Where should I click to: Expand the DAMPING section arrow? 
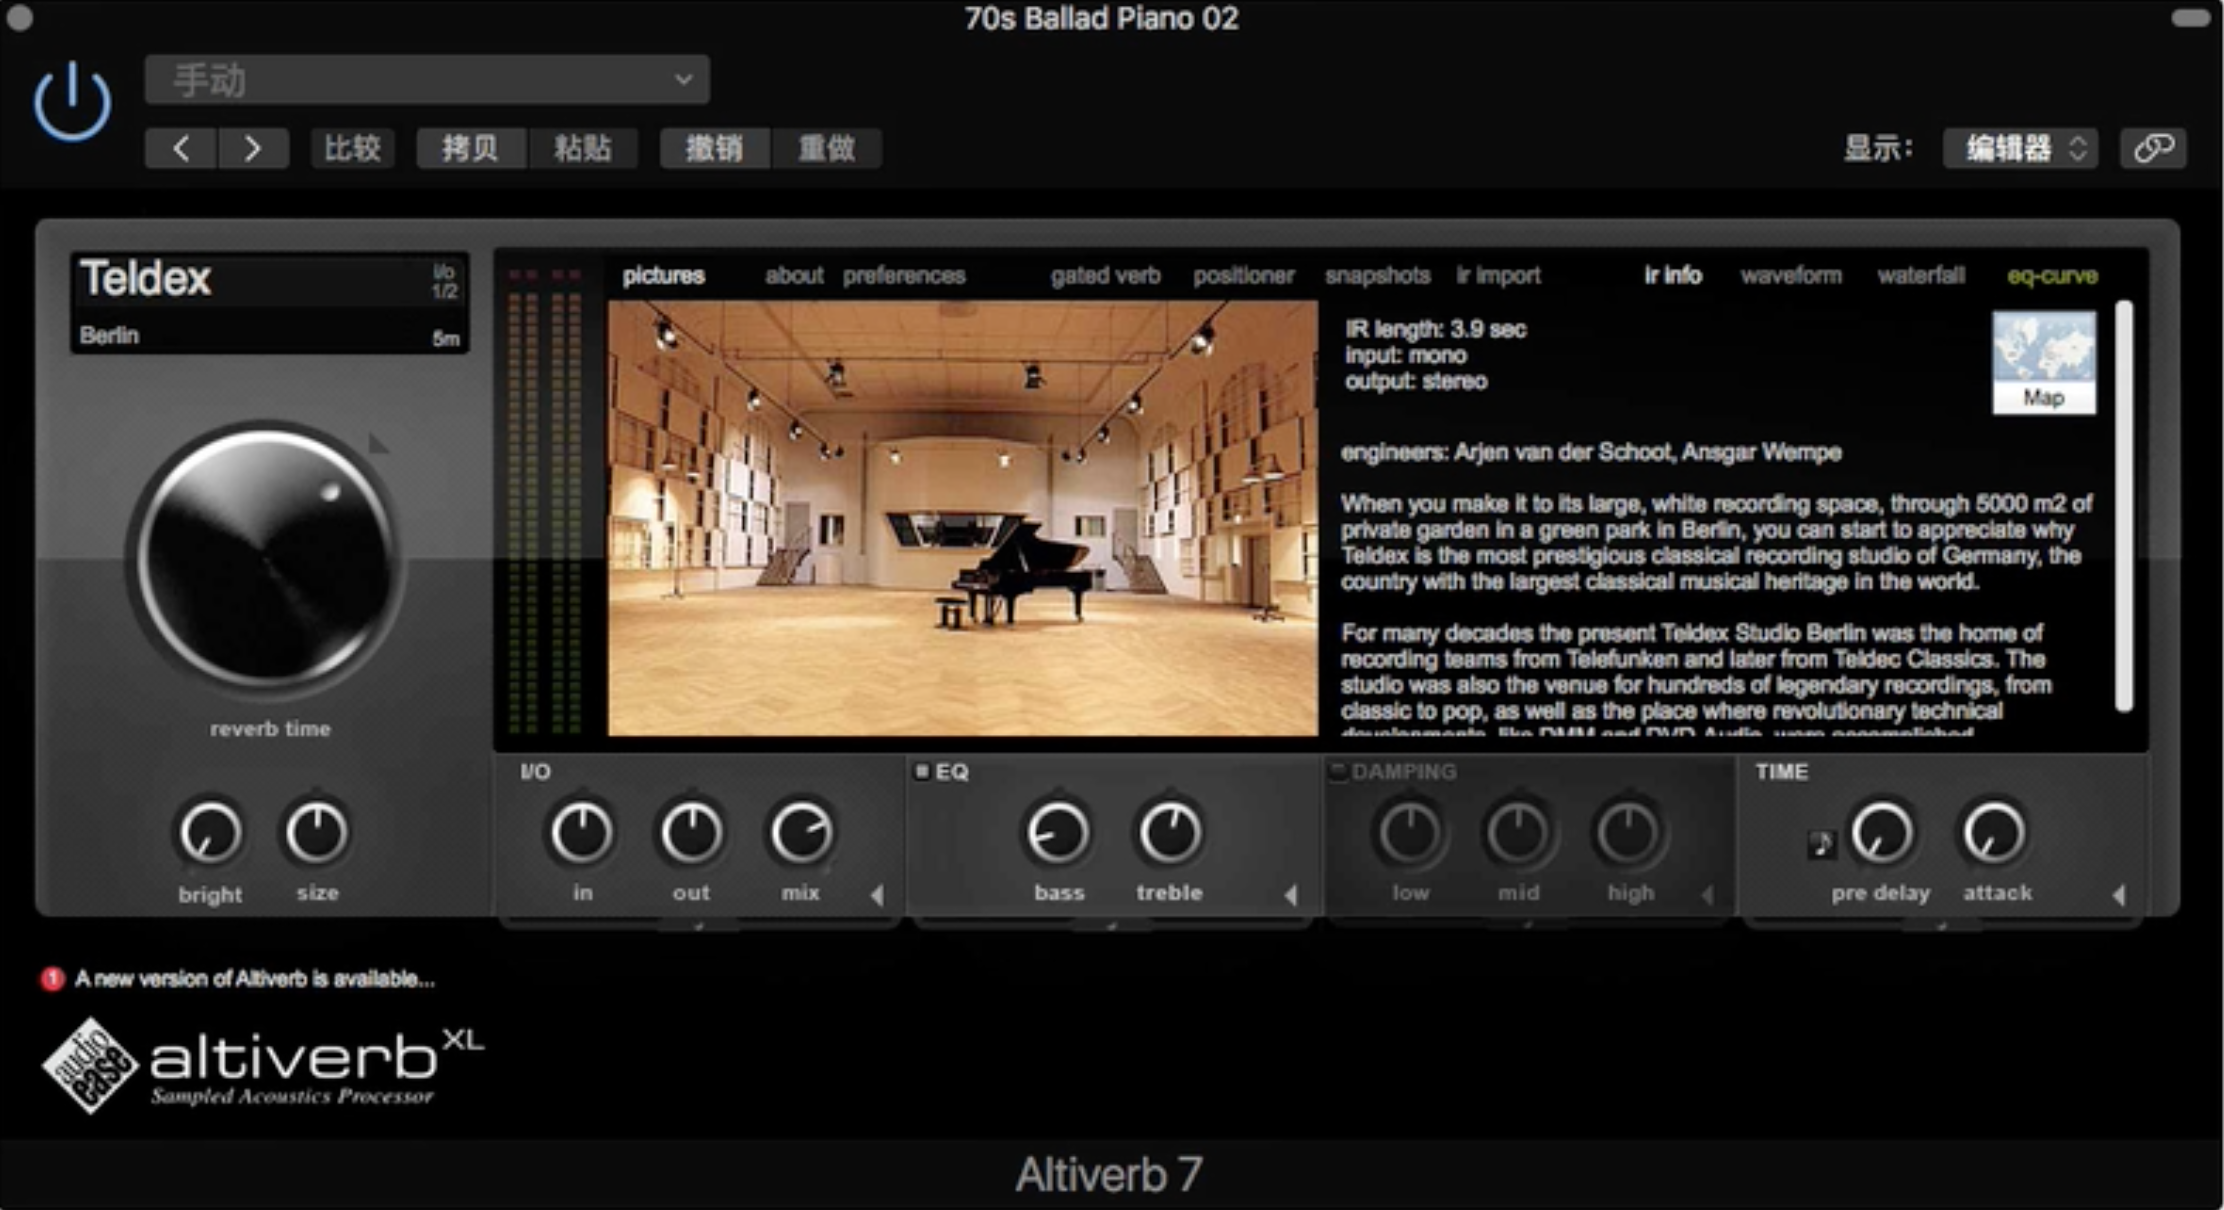(x=1708, y=895)
